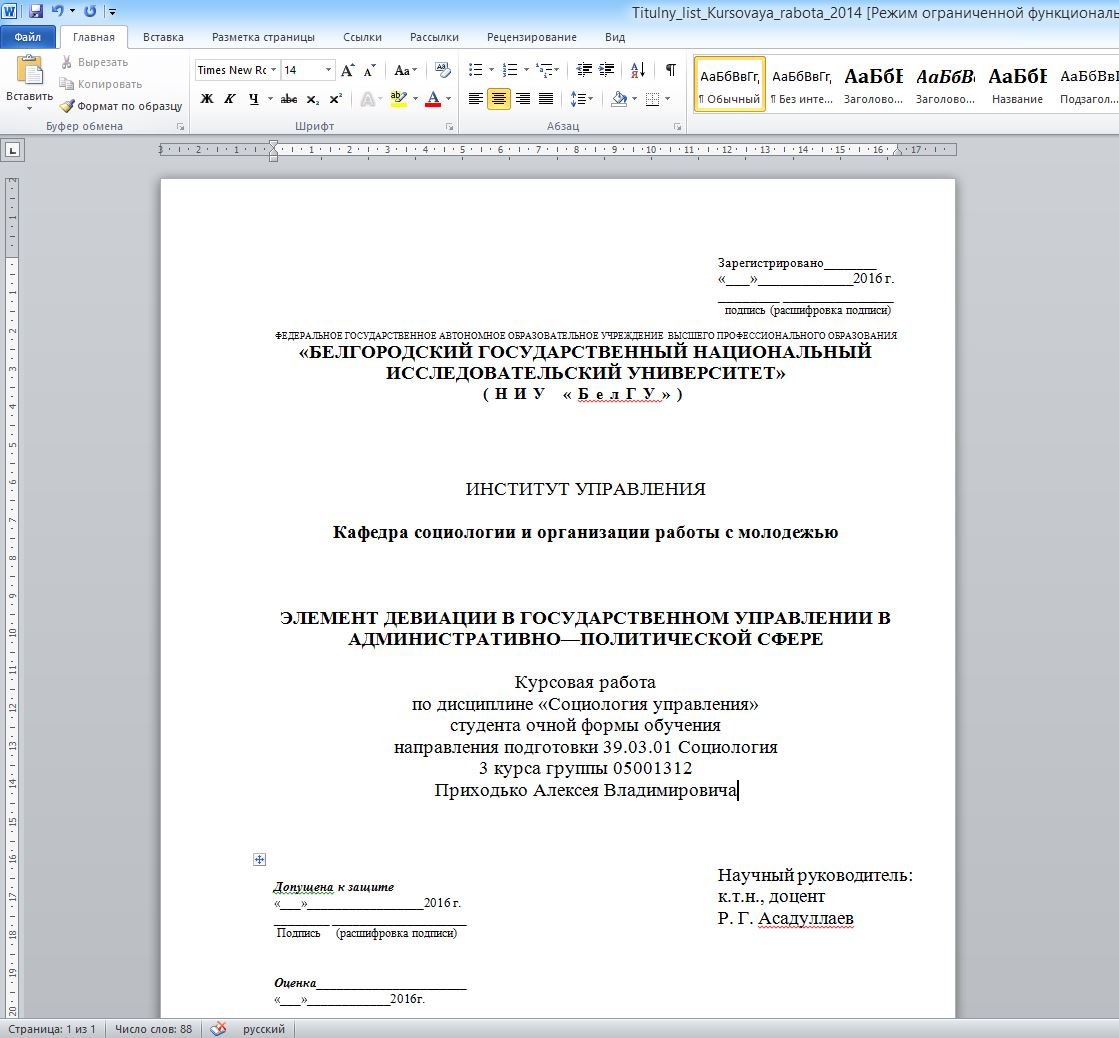Open text effects glowing A button

368,99
